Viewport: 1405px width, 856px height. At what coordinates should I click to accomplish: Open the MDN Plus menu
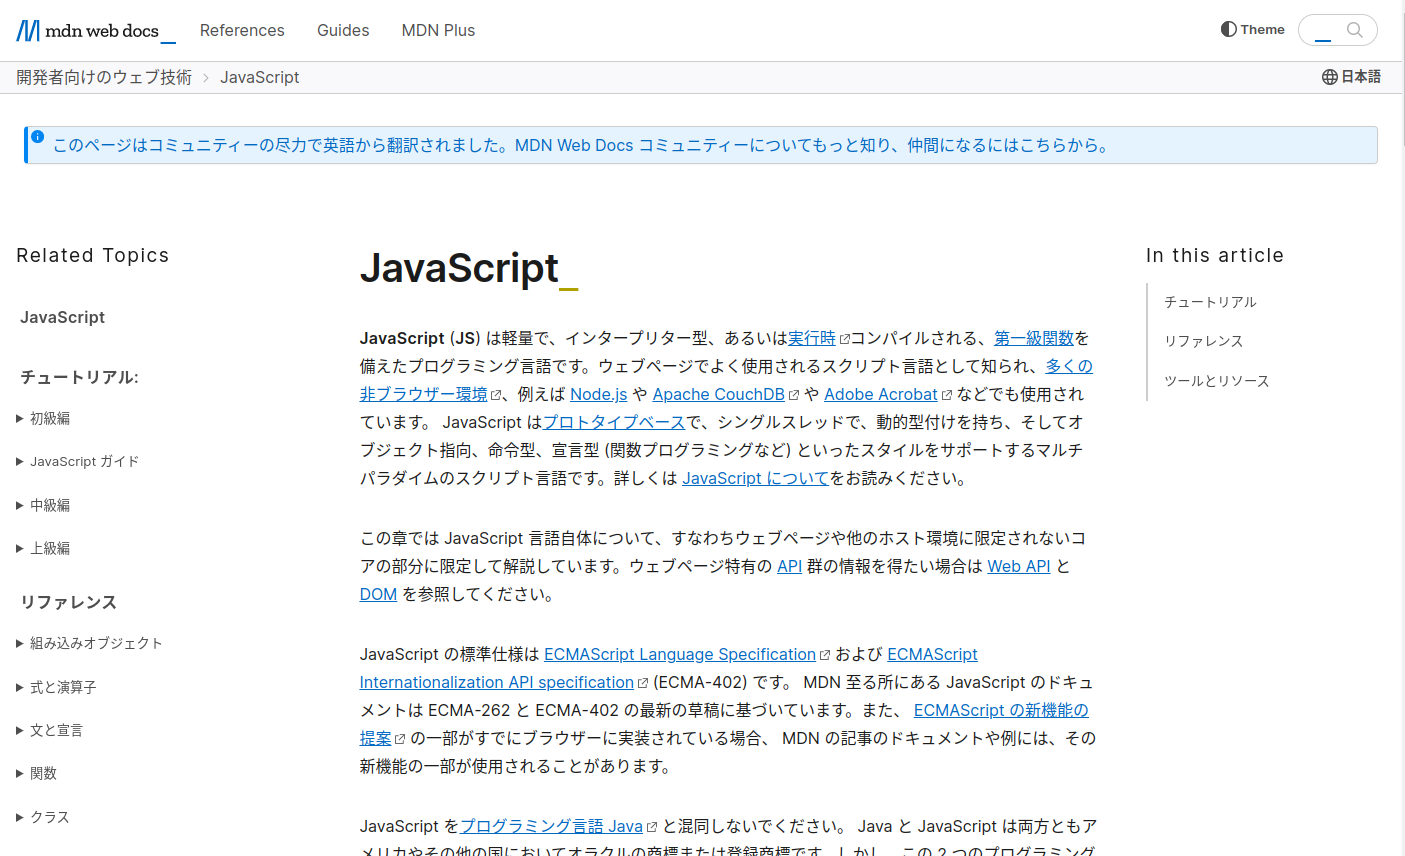(x=438, y=30)
